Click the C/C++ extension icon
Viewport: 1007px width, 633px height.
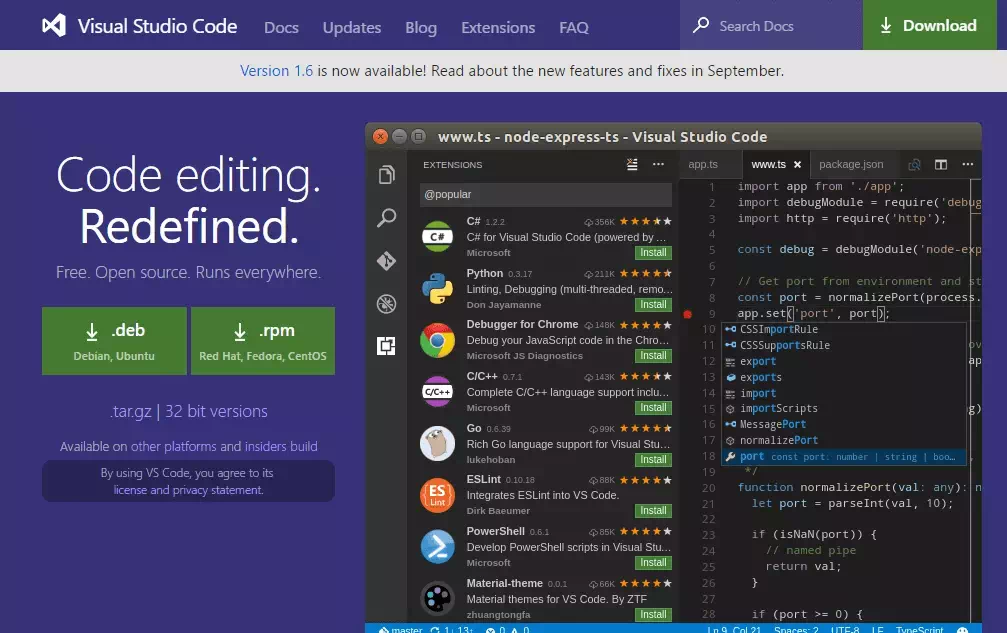click(437, 392)
